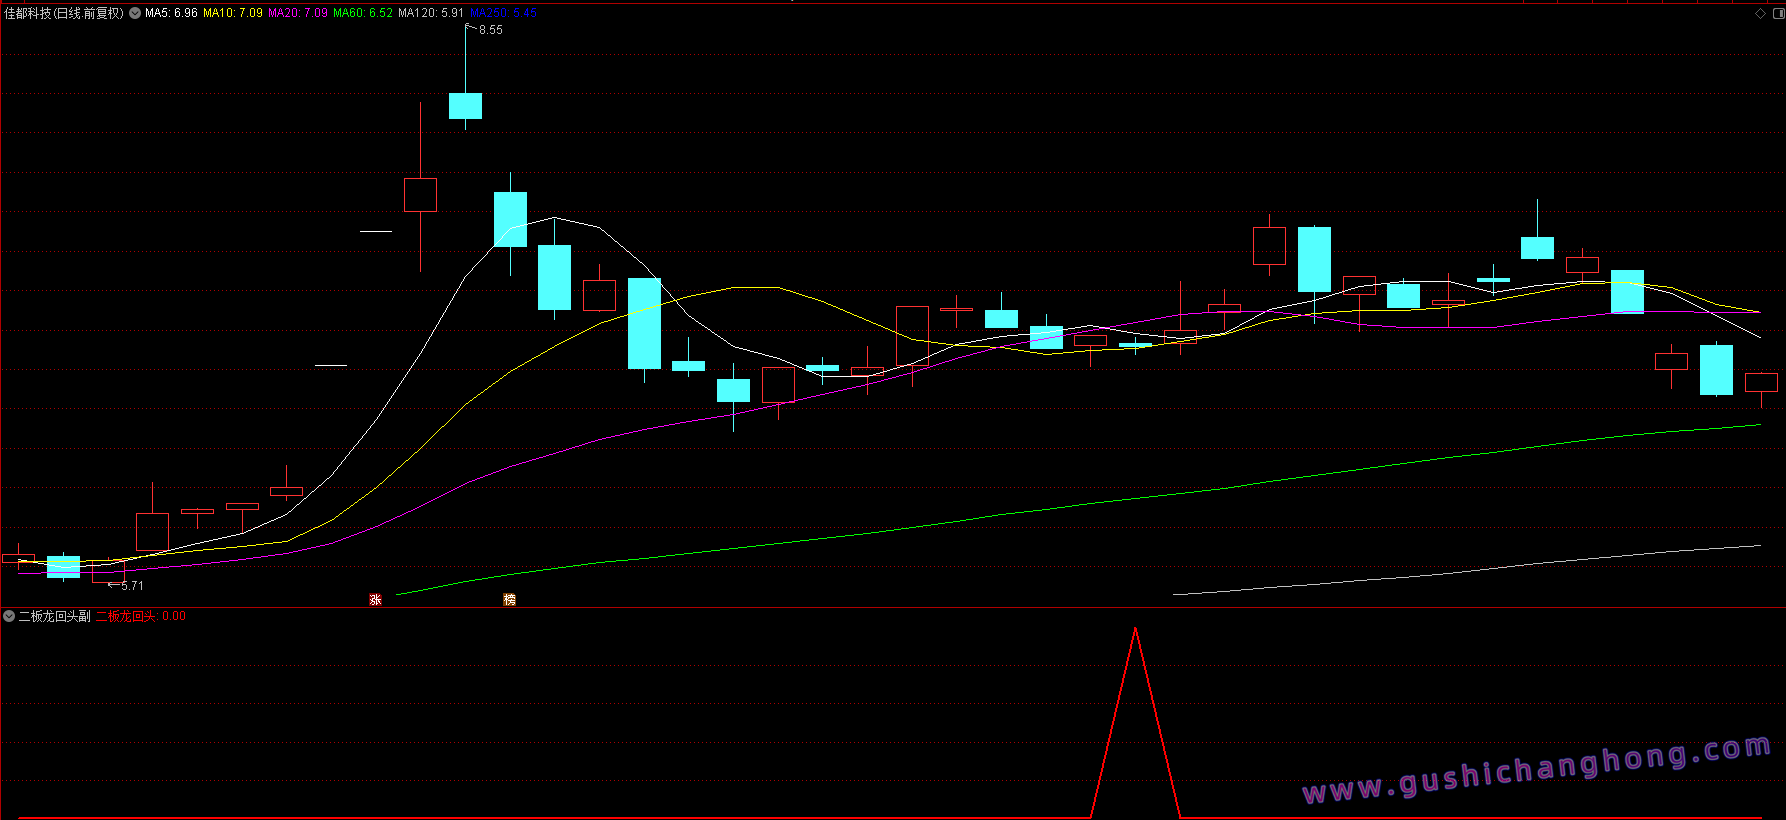Select the MA5 indicator label

[x=171, y=13]
